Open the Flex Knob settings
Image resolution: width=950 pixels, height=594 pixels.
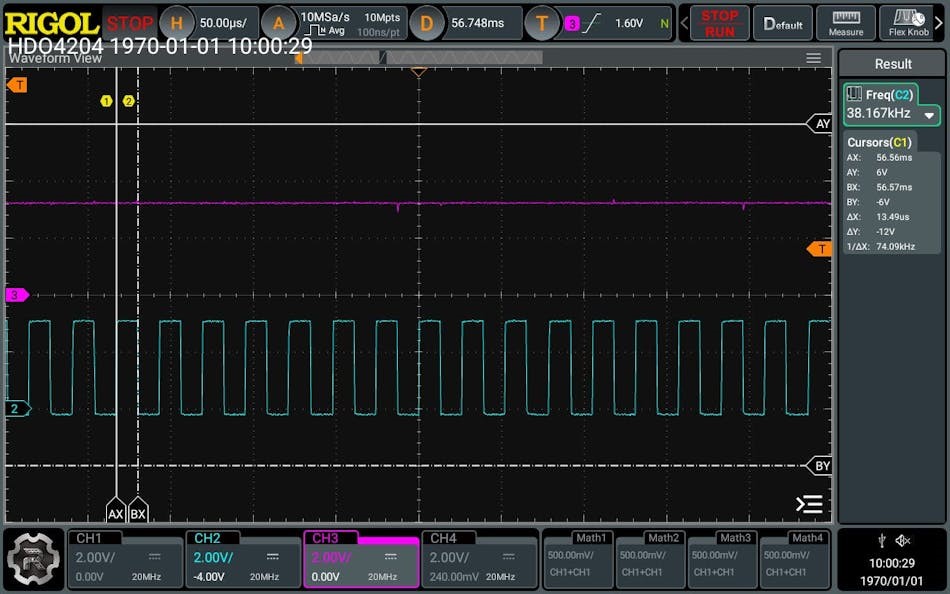[x=910, y=22]
